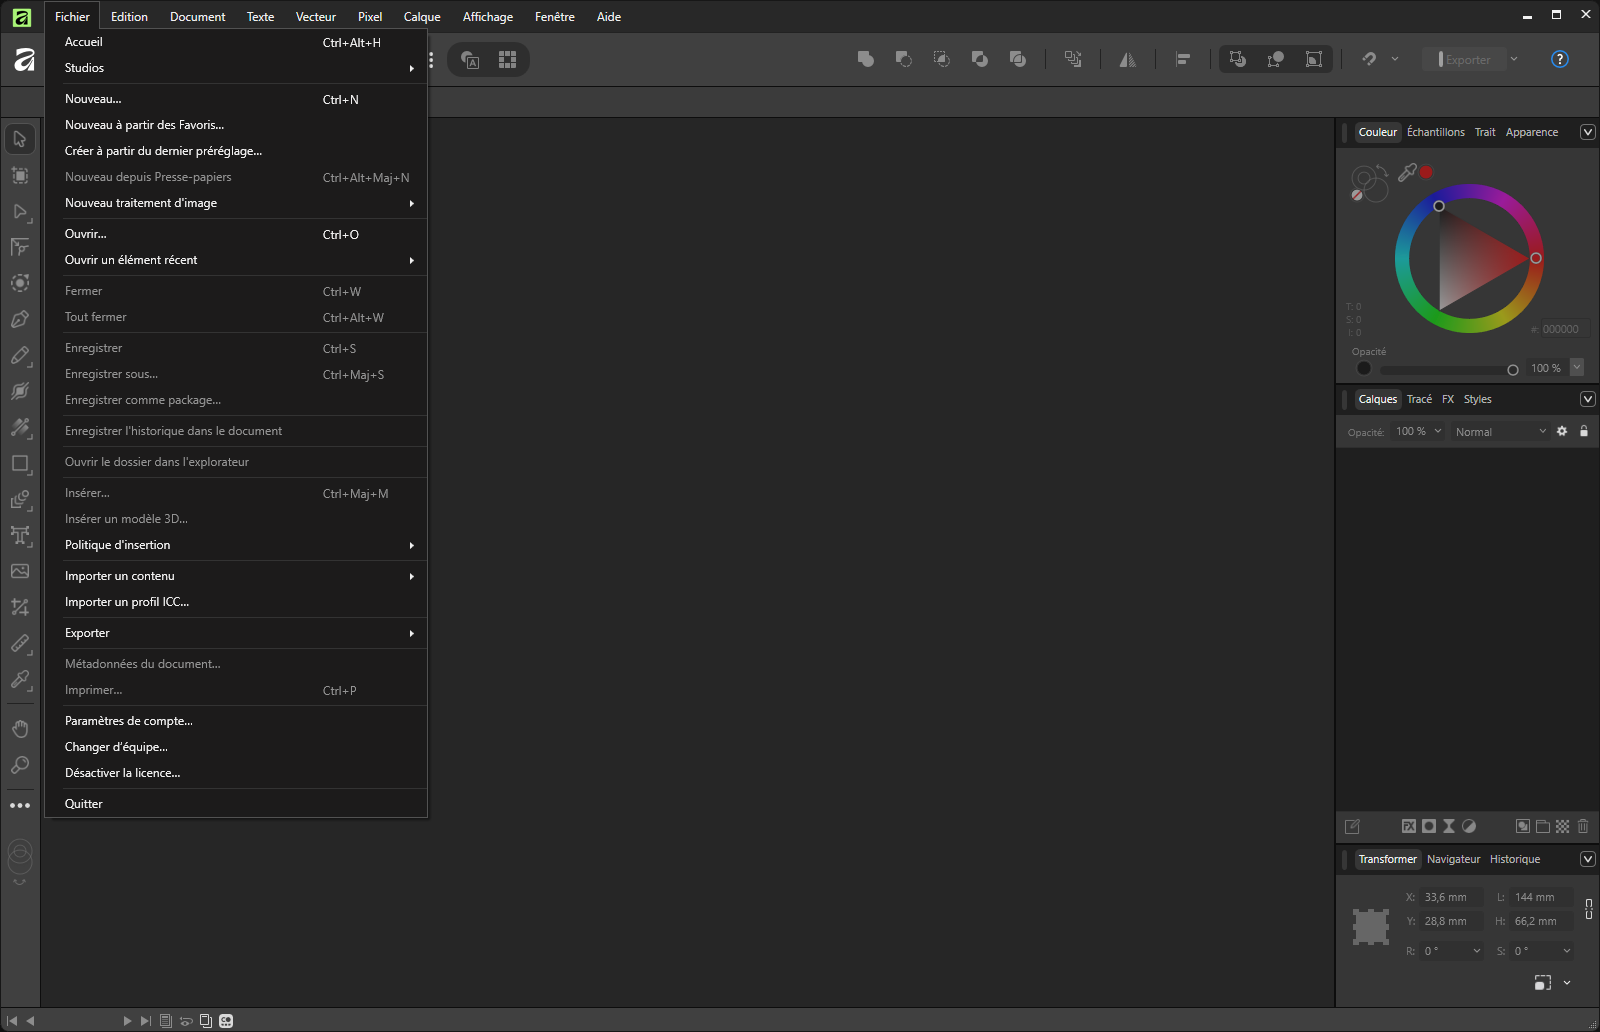Viewport: 1600px width, 1032px height.
Task: Select the Rectangle shape tool
Action: coord(20,463)
